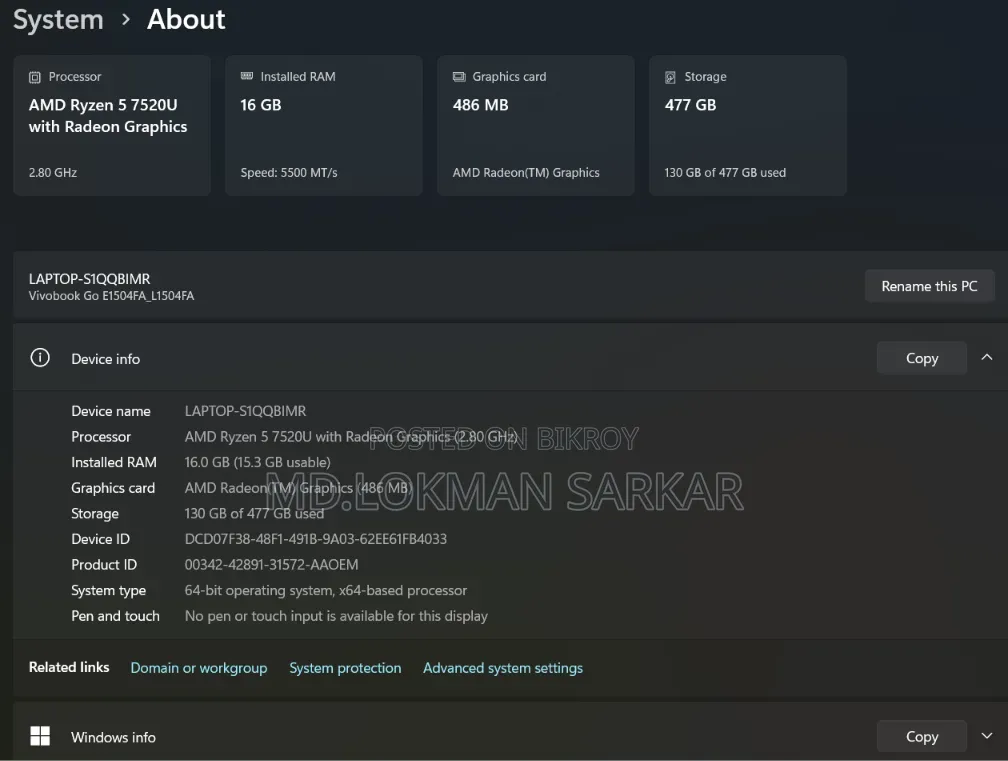Open System protection link

(345, 668)
